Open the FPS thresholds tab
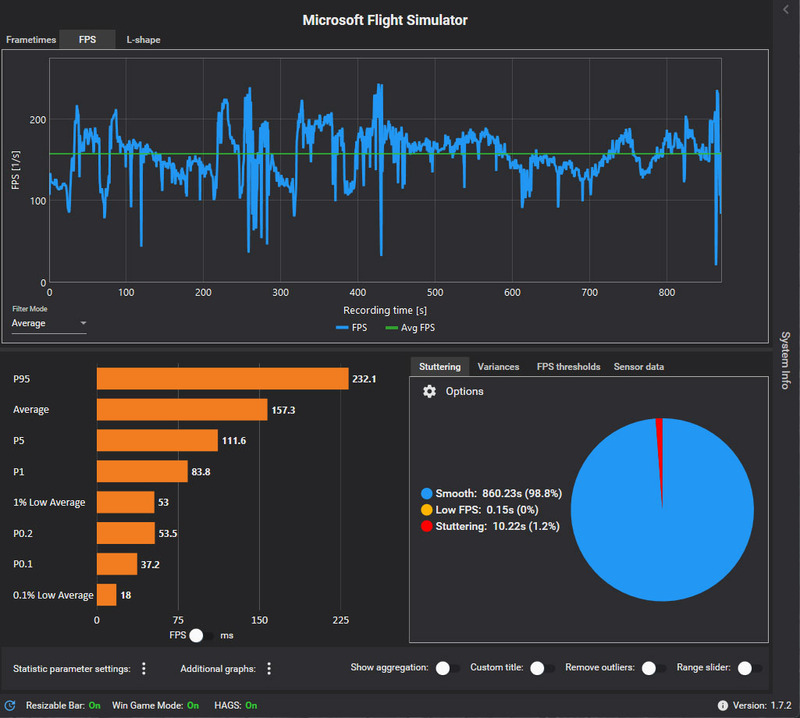This screenshot has width=800, height=718. tap(568, 367)
